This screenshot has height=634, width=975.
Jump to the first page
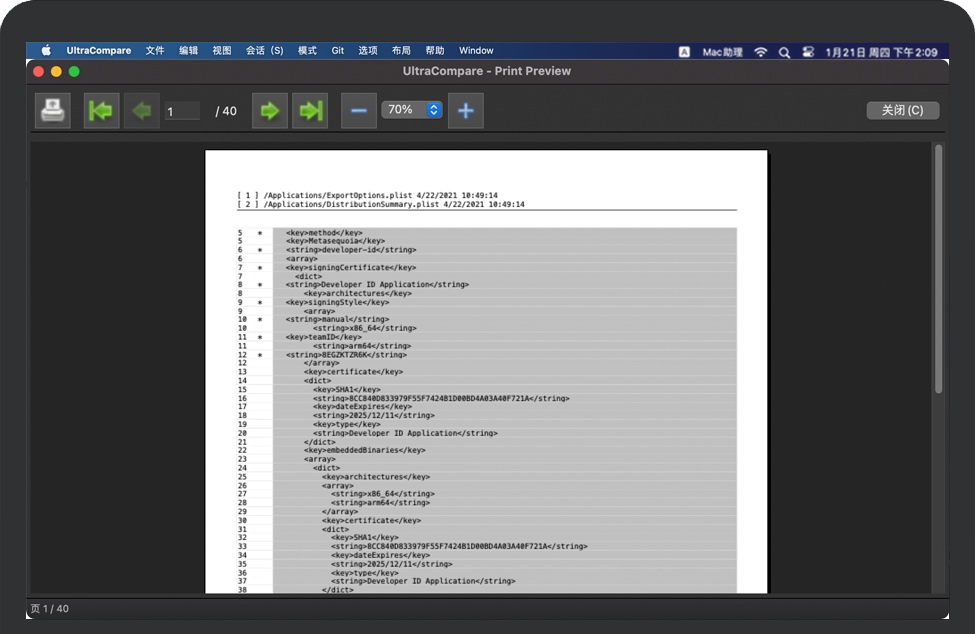[x=101, y=110]
